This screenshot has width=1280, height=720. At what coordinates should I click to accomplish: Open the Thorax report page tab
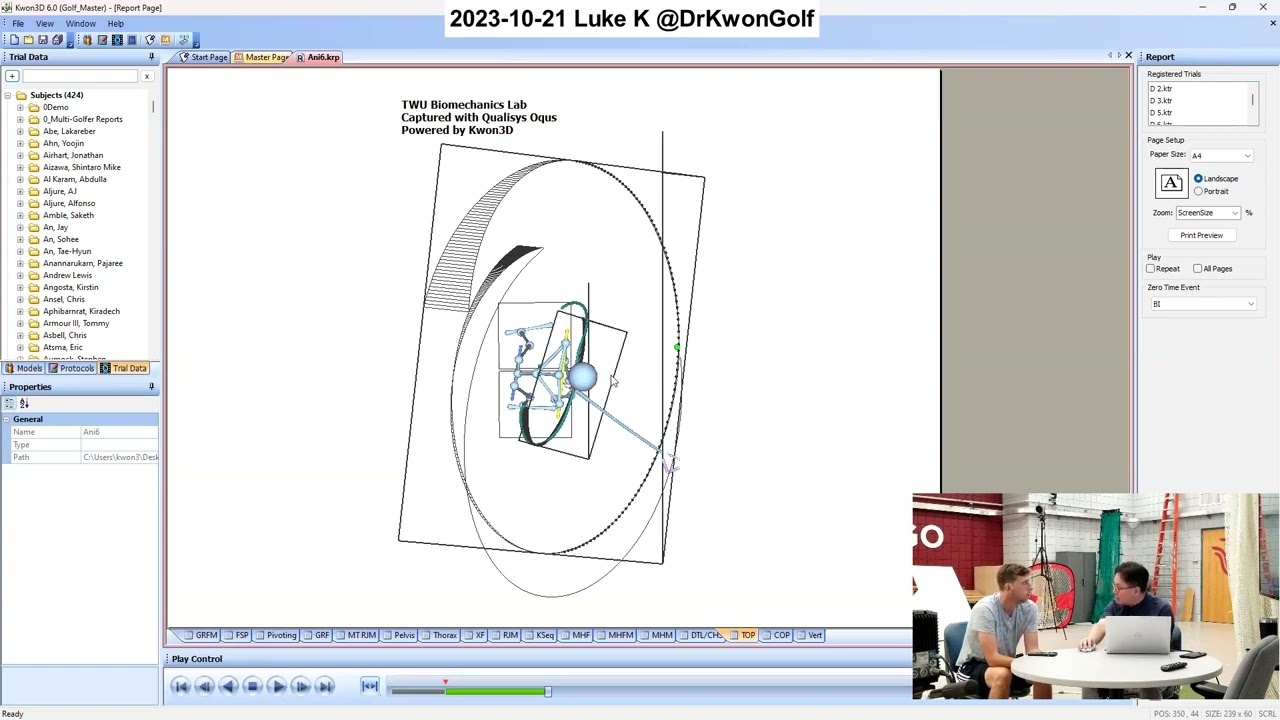439,636
